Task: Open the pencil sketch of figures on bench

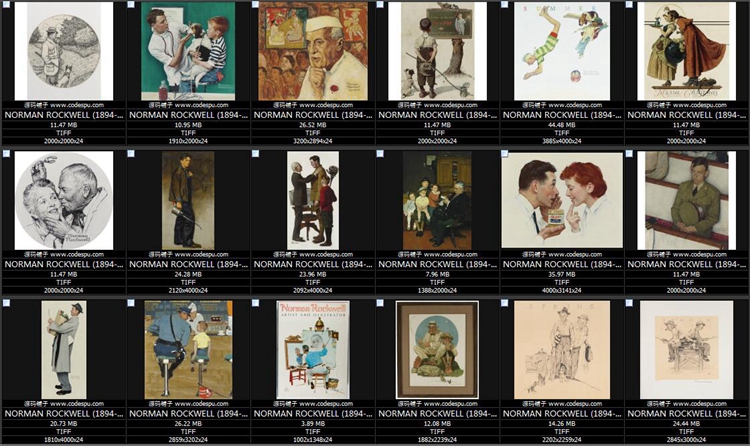Action: 686,350
